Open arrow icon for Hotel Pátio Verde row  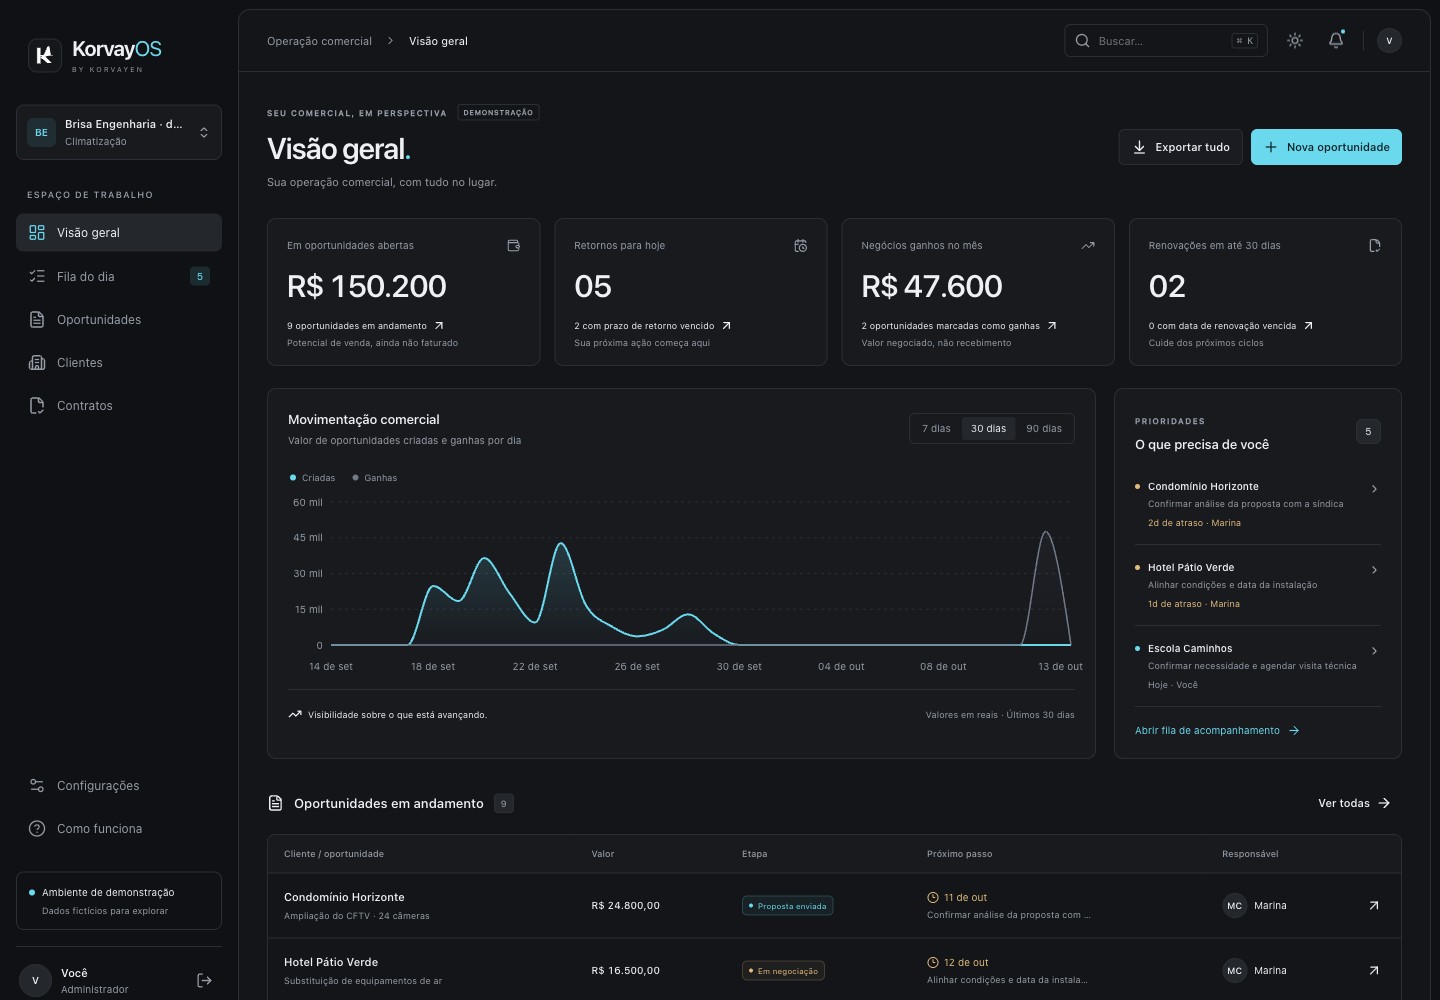click(1374, 971)
